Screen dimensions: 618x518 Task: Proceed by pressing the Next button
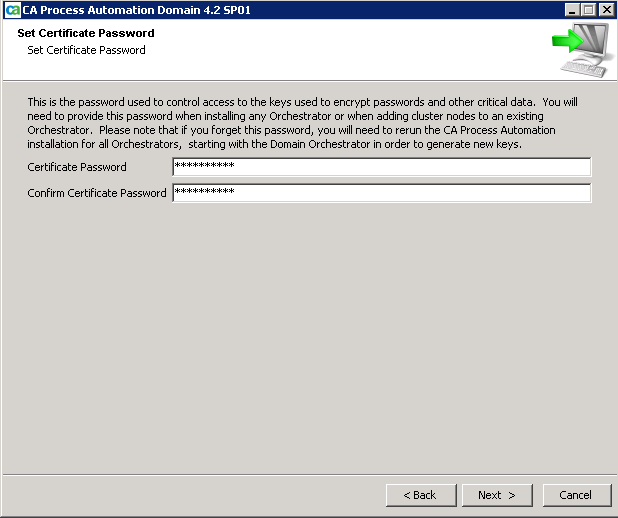(497, 495)
